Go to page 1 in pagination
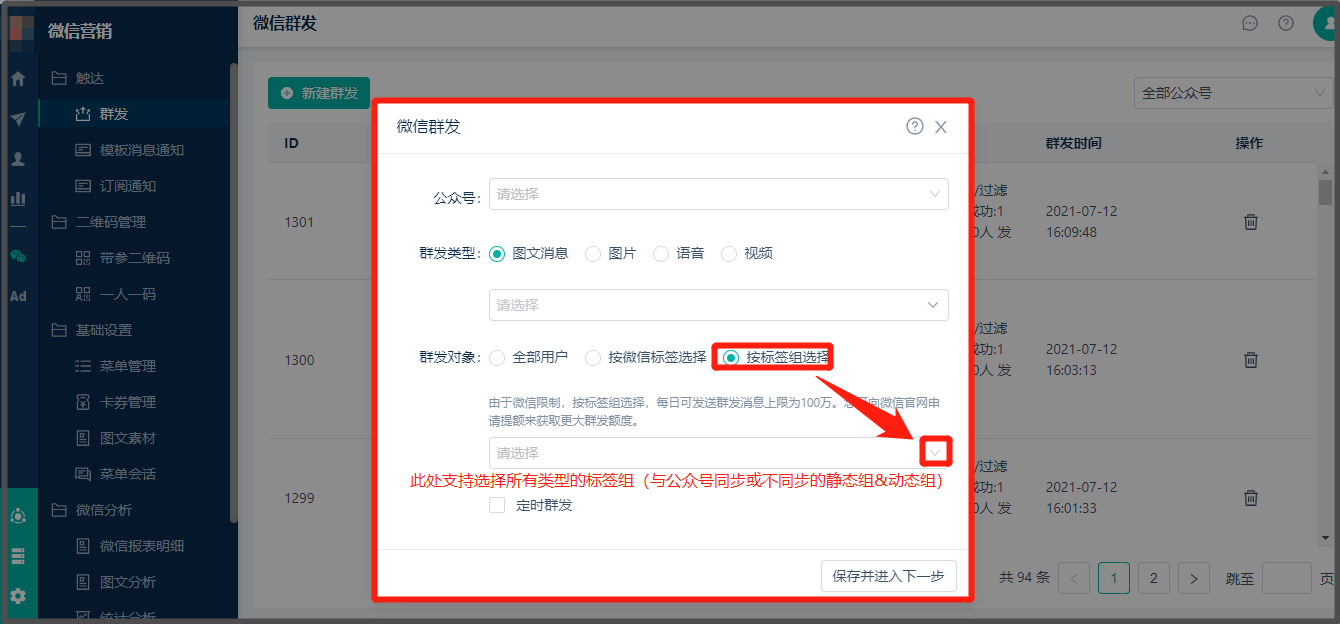This screenshot has height=624, width=1340. [1114, 578]
